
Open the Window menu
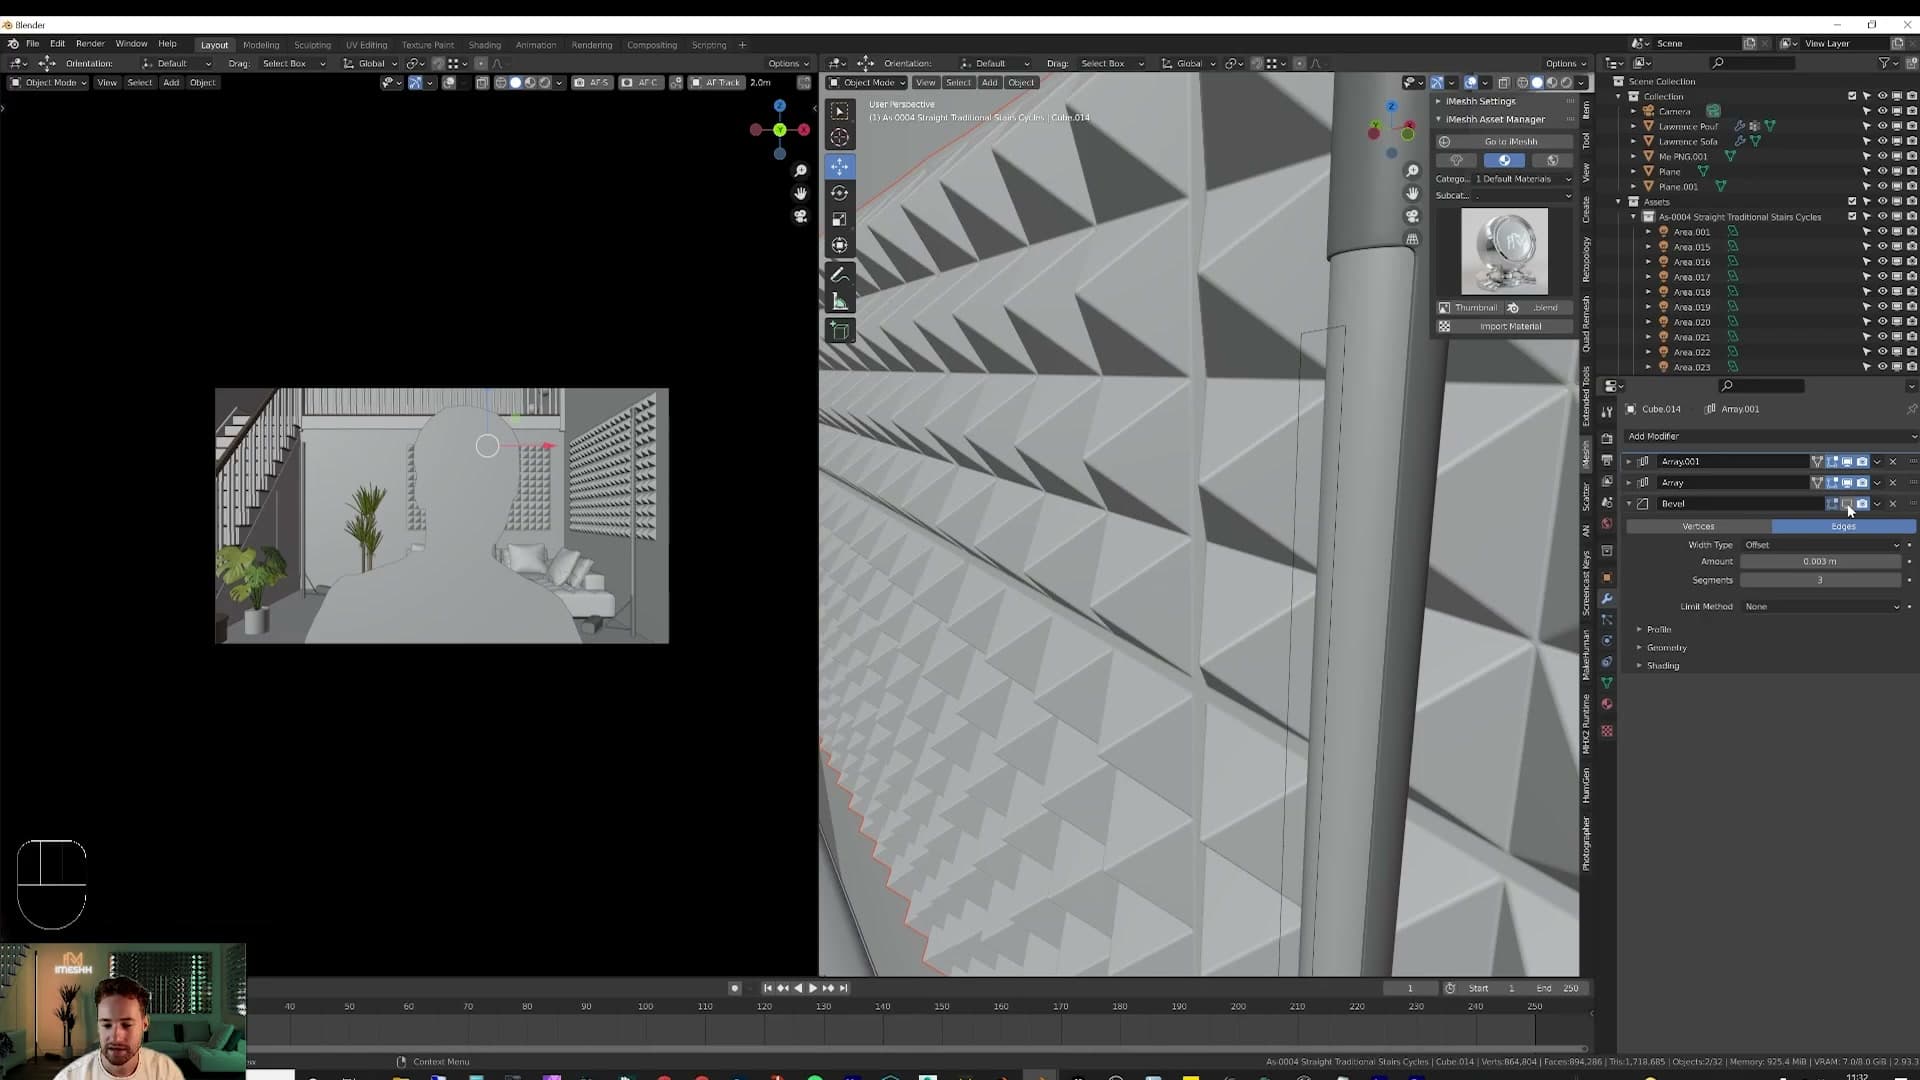[131, 44]
